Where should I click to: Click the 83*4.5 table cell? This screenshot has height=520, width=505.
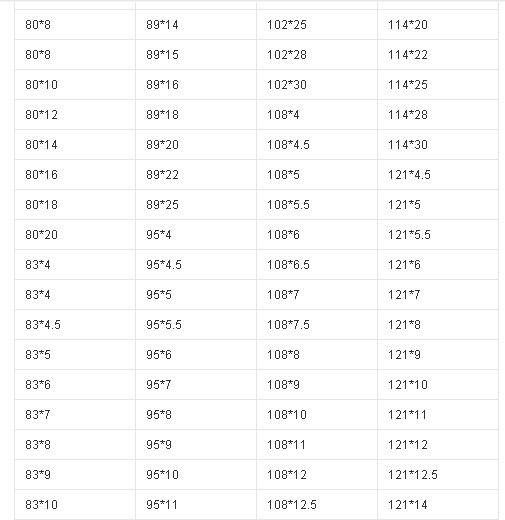point(75,325)
